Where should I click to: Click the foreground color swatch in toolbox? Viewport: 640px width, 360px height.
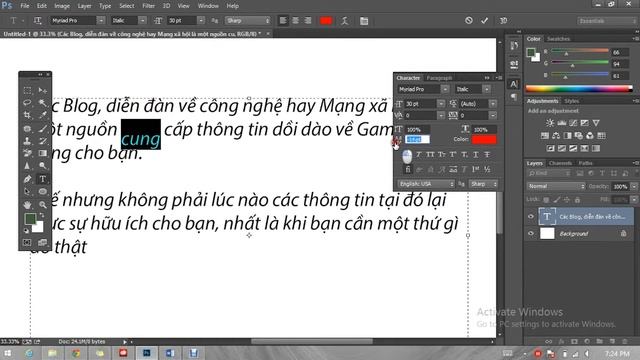coord(30,219)
